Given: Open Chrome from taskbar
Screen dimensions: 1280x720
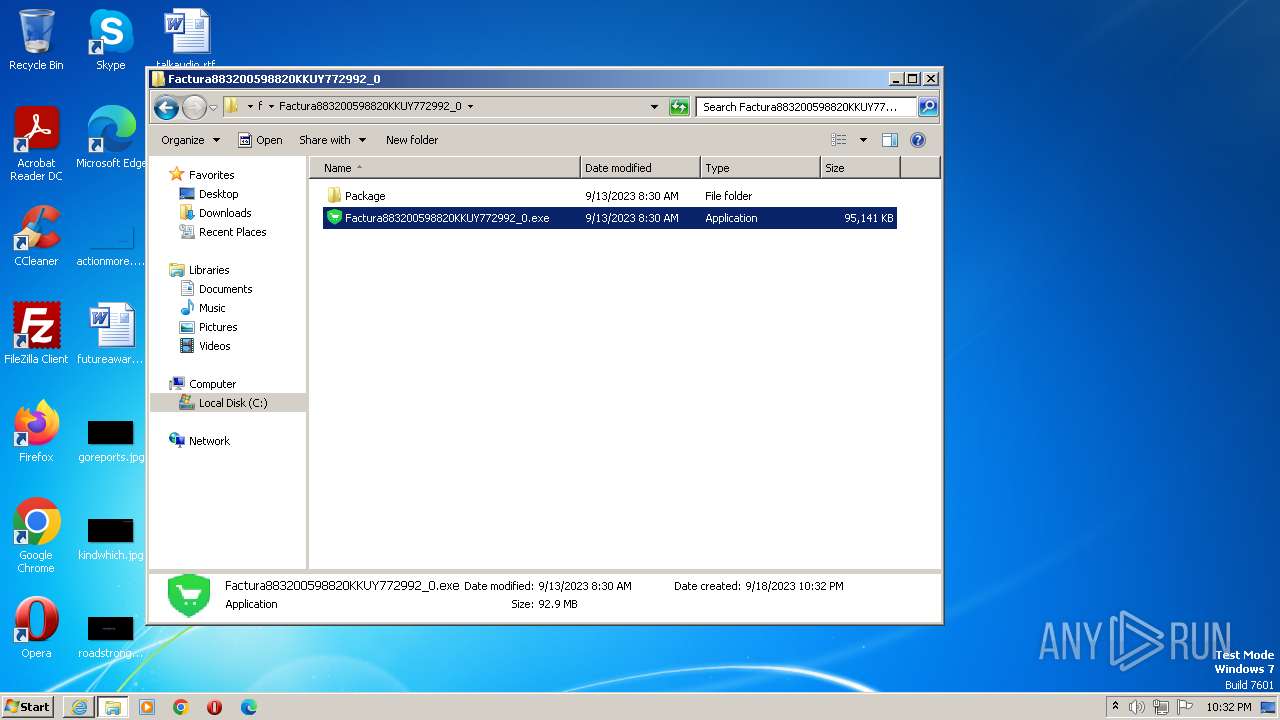Looking at the screenshot, I should point(181,707).
